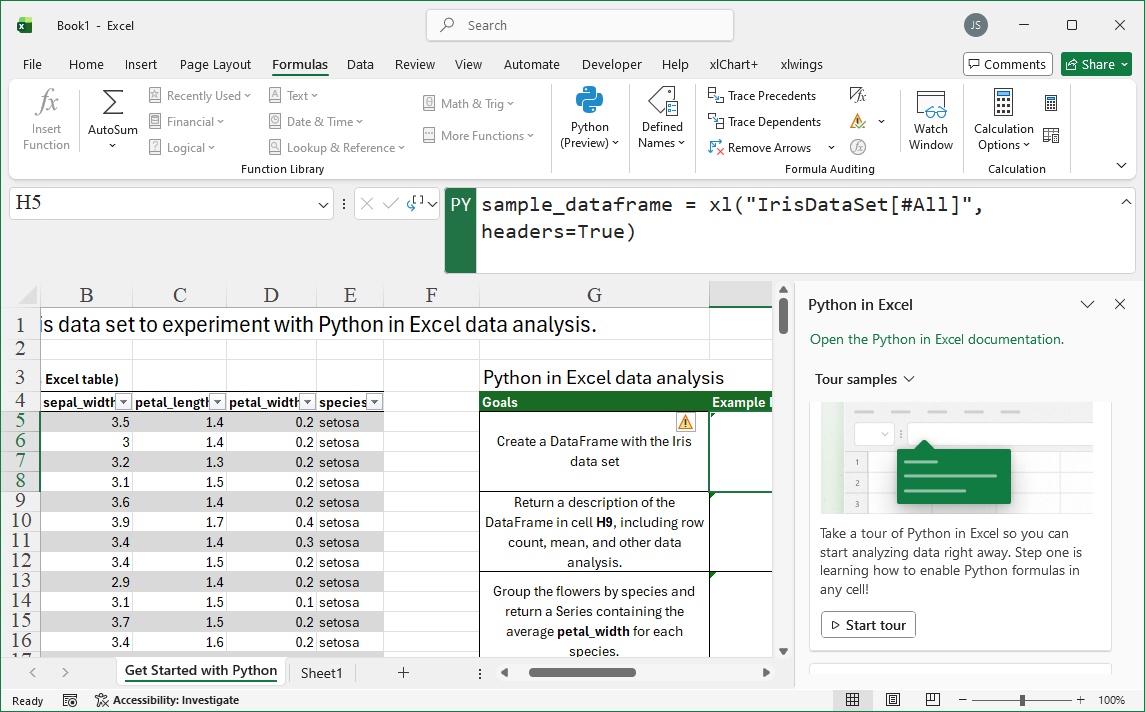Switch to Page Break Preview

coord(933,700)
